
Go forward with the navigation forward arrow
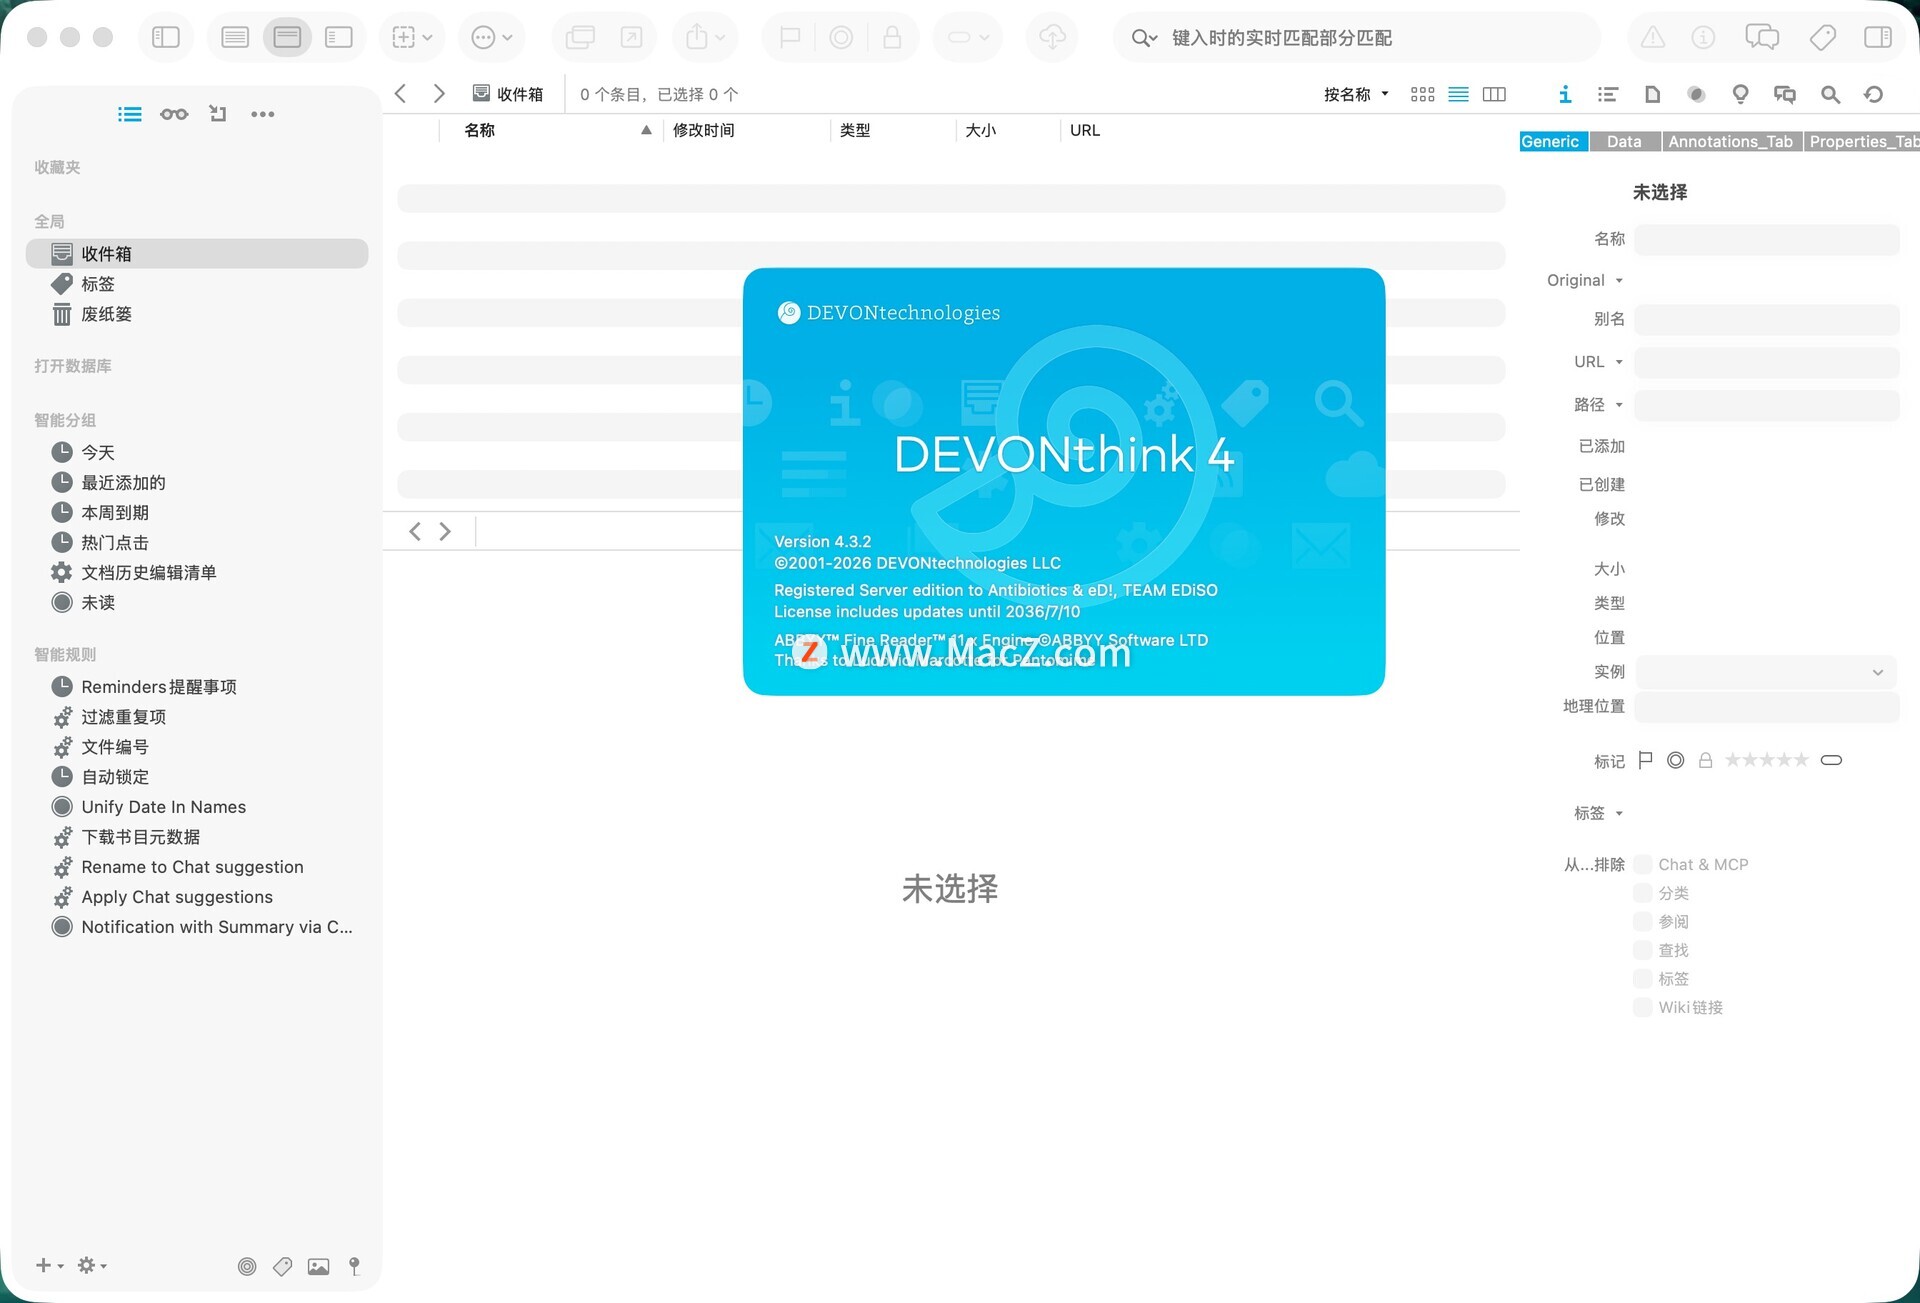439,94
